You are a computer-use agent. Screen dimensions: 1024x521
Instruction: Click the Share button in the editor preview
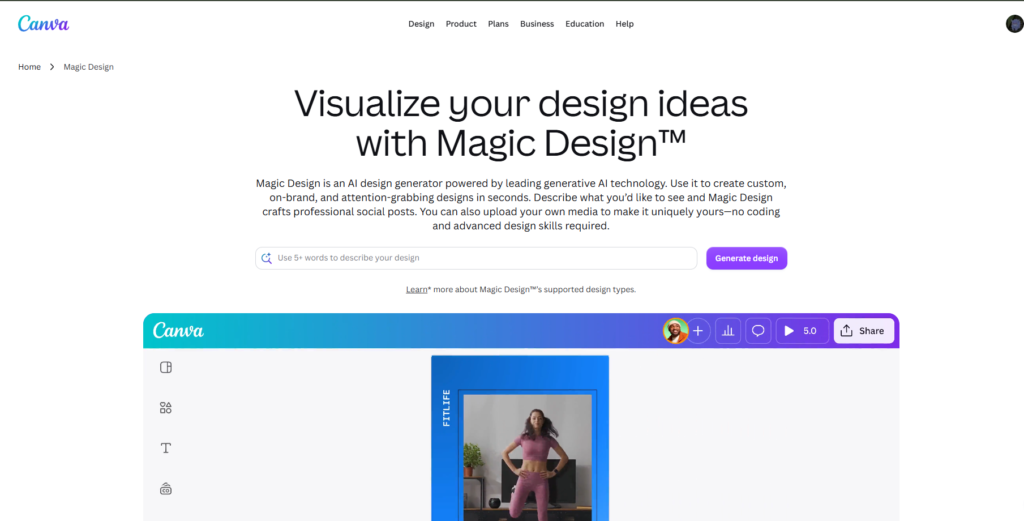863,331
